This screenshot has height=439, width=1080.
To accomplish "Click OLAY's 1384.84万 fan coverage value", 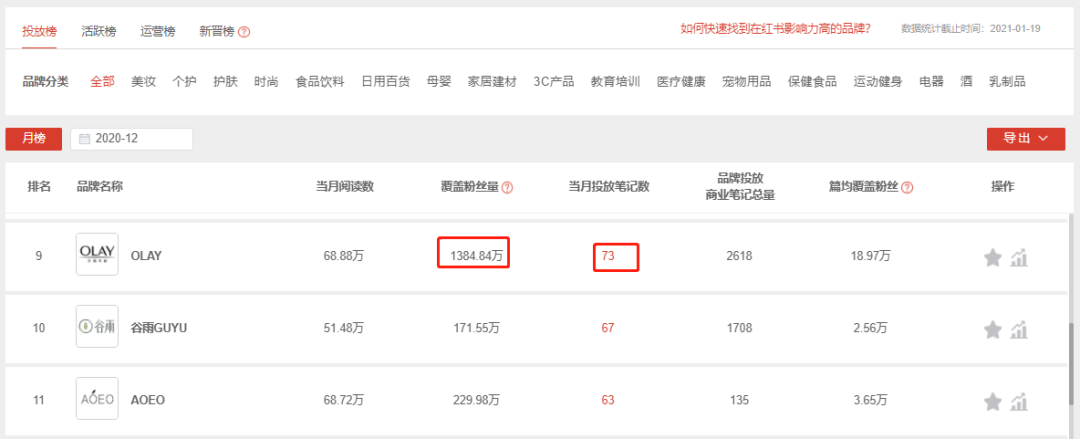I will point(477,256).
